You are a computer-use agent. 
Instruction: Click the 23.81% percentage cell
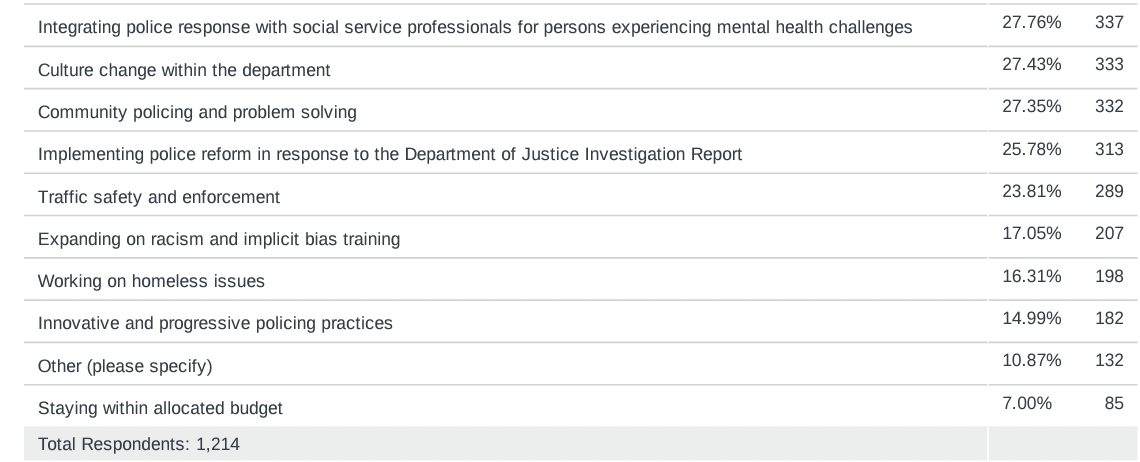coord(1031,190)
